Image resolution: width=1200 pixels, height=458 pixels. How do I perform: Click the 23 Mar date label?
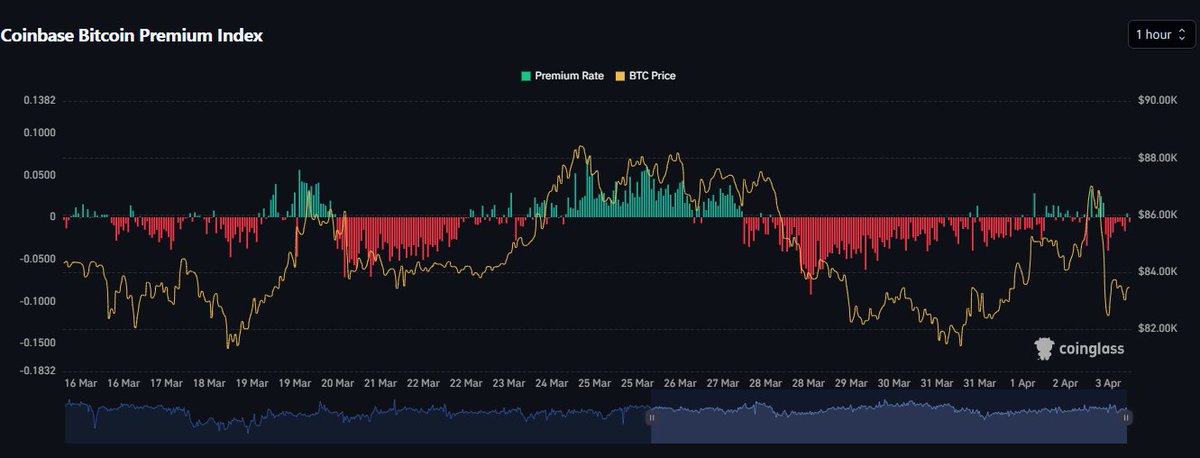(x=509, y=383)
